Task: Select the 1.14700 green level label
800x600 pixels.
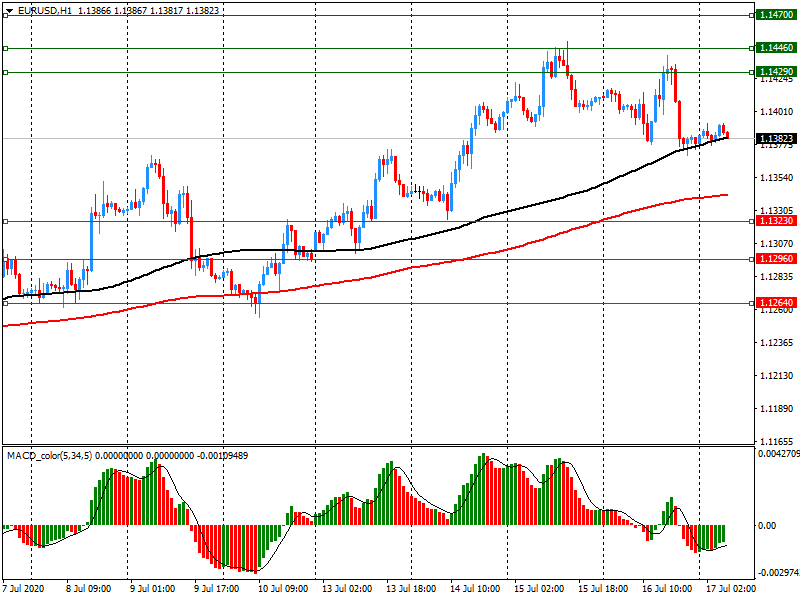Action: coord(776,15)
